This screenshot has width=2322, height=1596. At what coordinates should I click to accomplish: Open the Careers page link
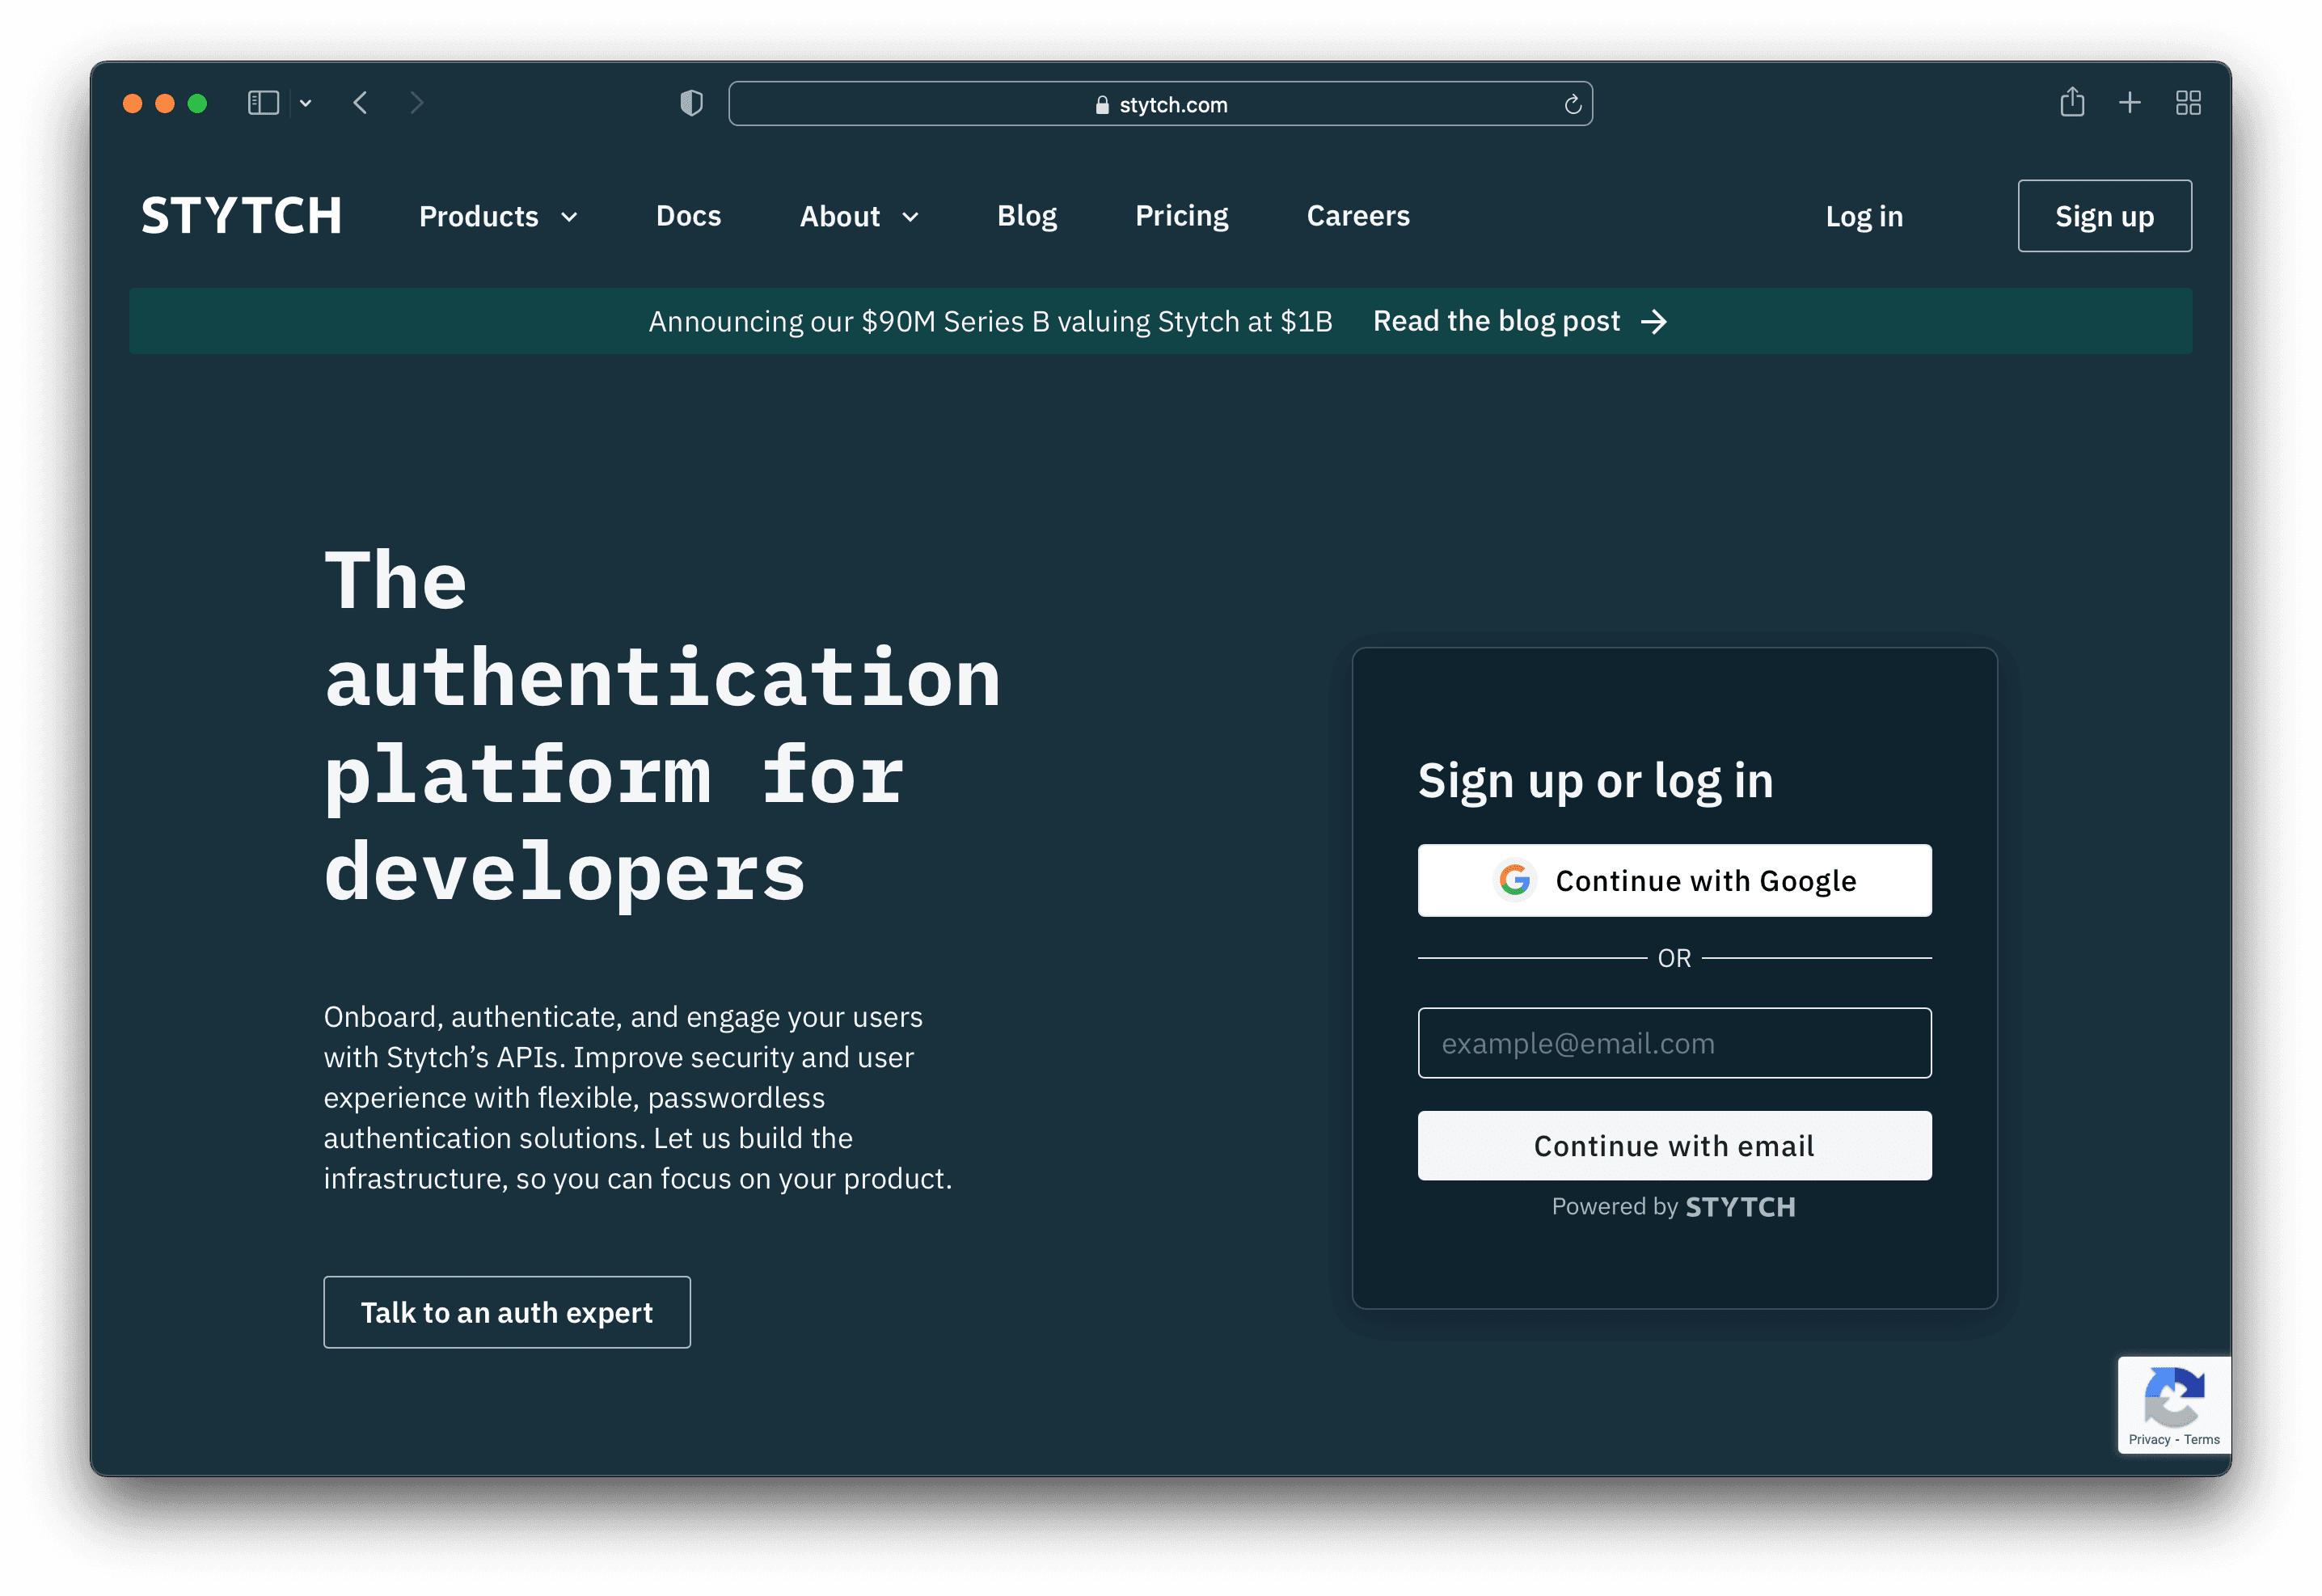pos(1357,216)
